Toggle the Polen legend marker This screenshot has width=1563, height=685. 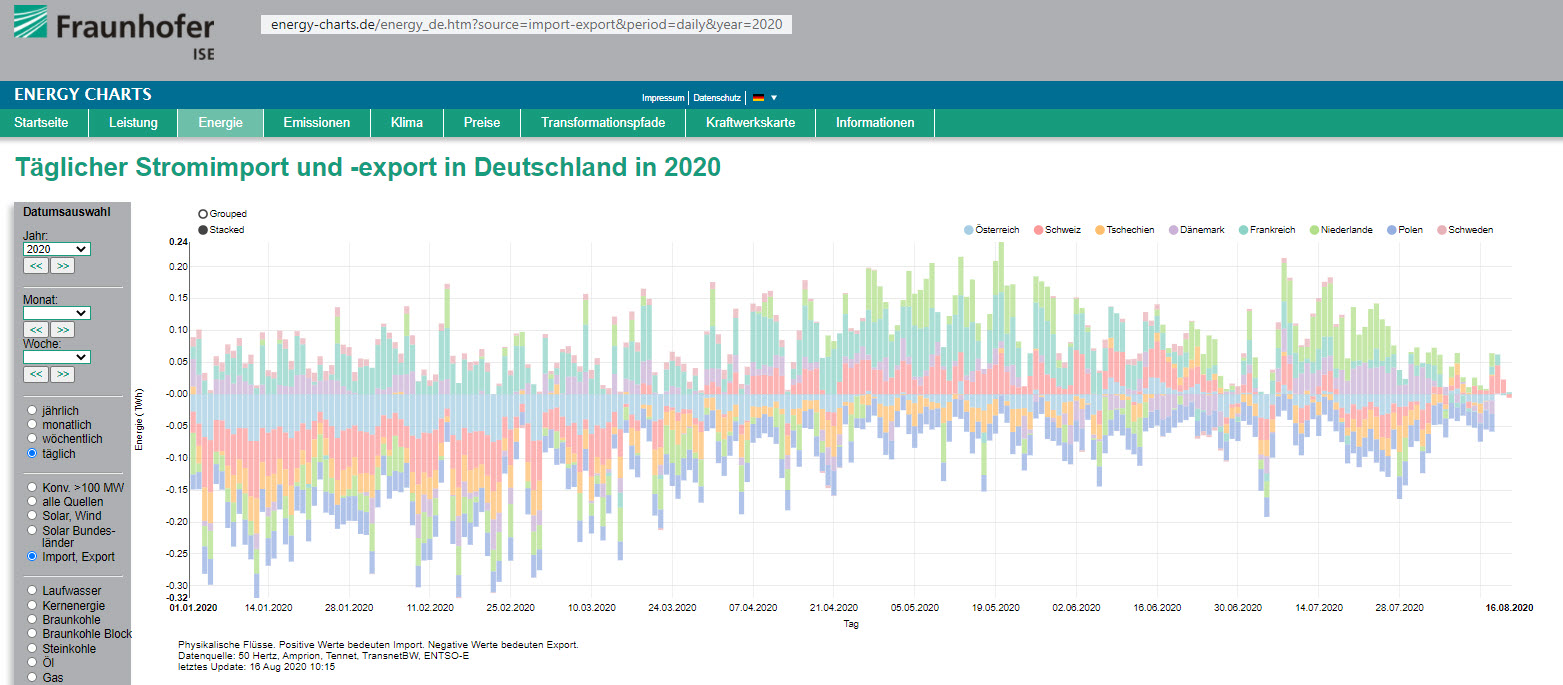(x=1392, y=230)
